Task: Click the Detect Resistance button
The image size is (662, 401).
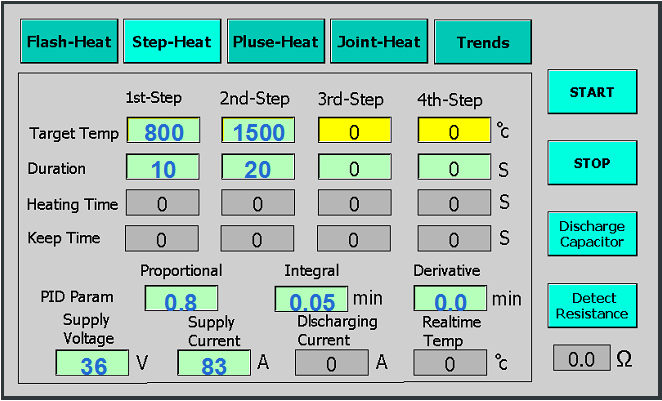Action: (592, 305)
